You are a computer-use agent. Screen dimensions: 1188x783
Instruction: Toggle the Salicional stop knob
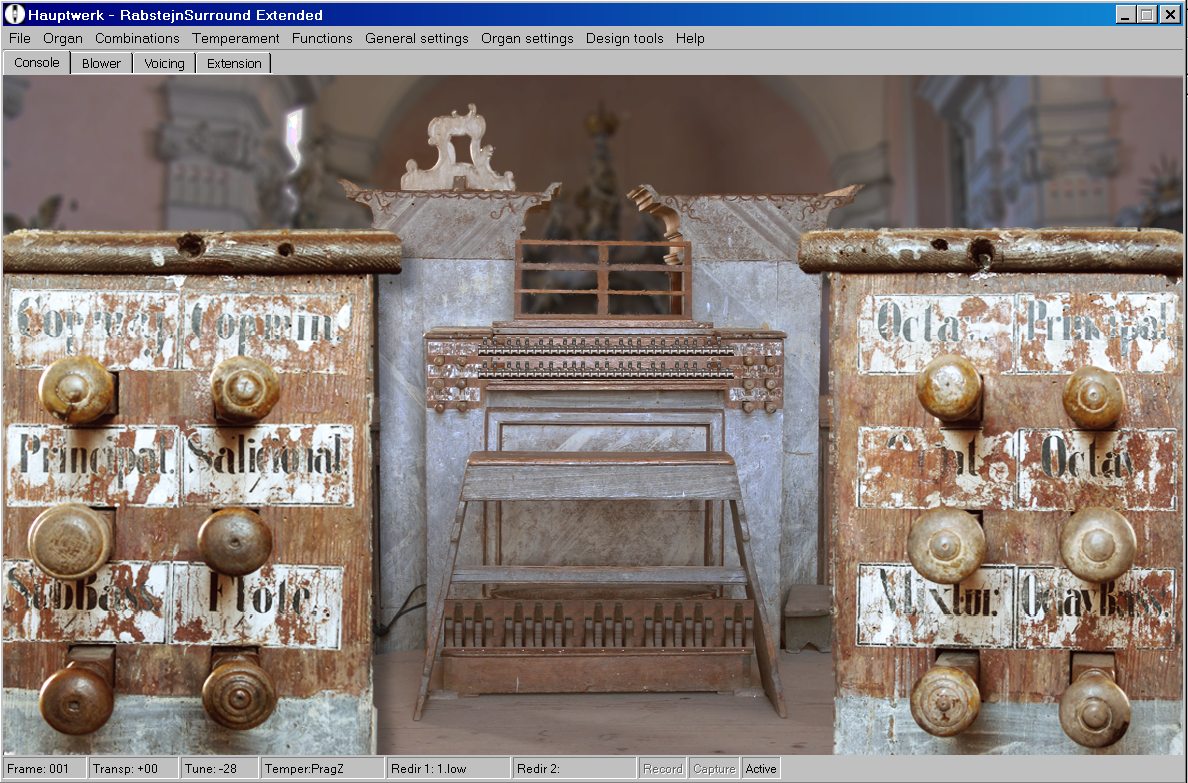235,541
